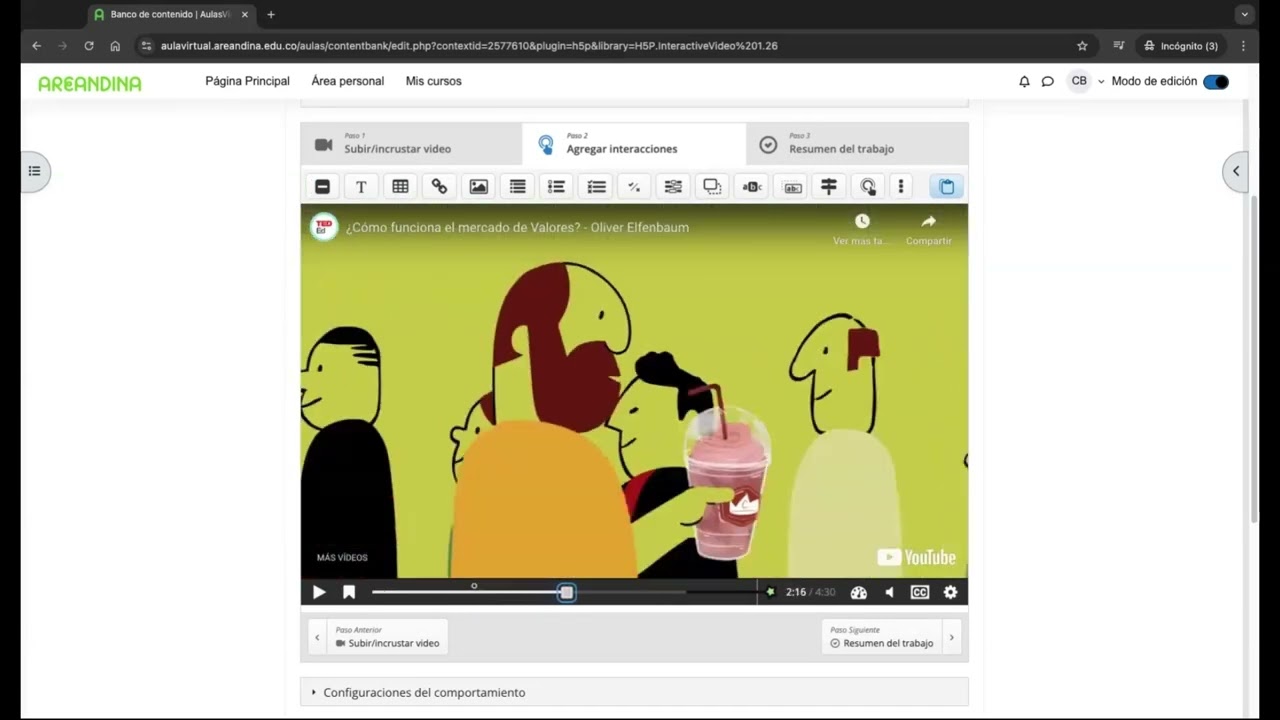Viewport: 1280px width, 720px height.
Task: Select the Banco de contenido browser tab
Action: [x=170, y=15]
